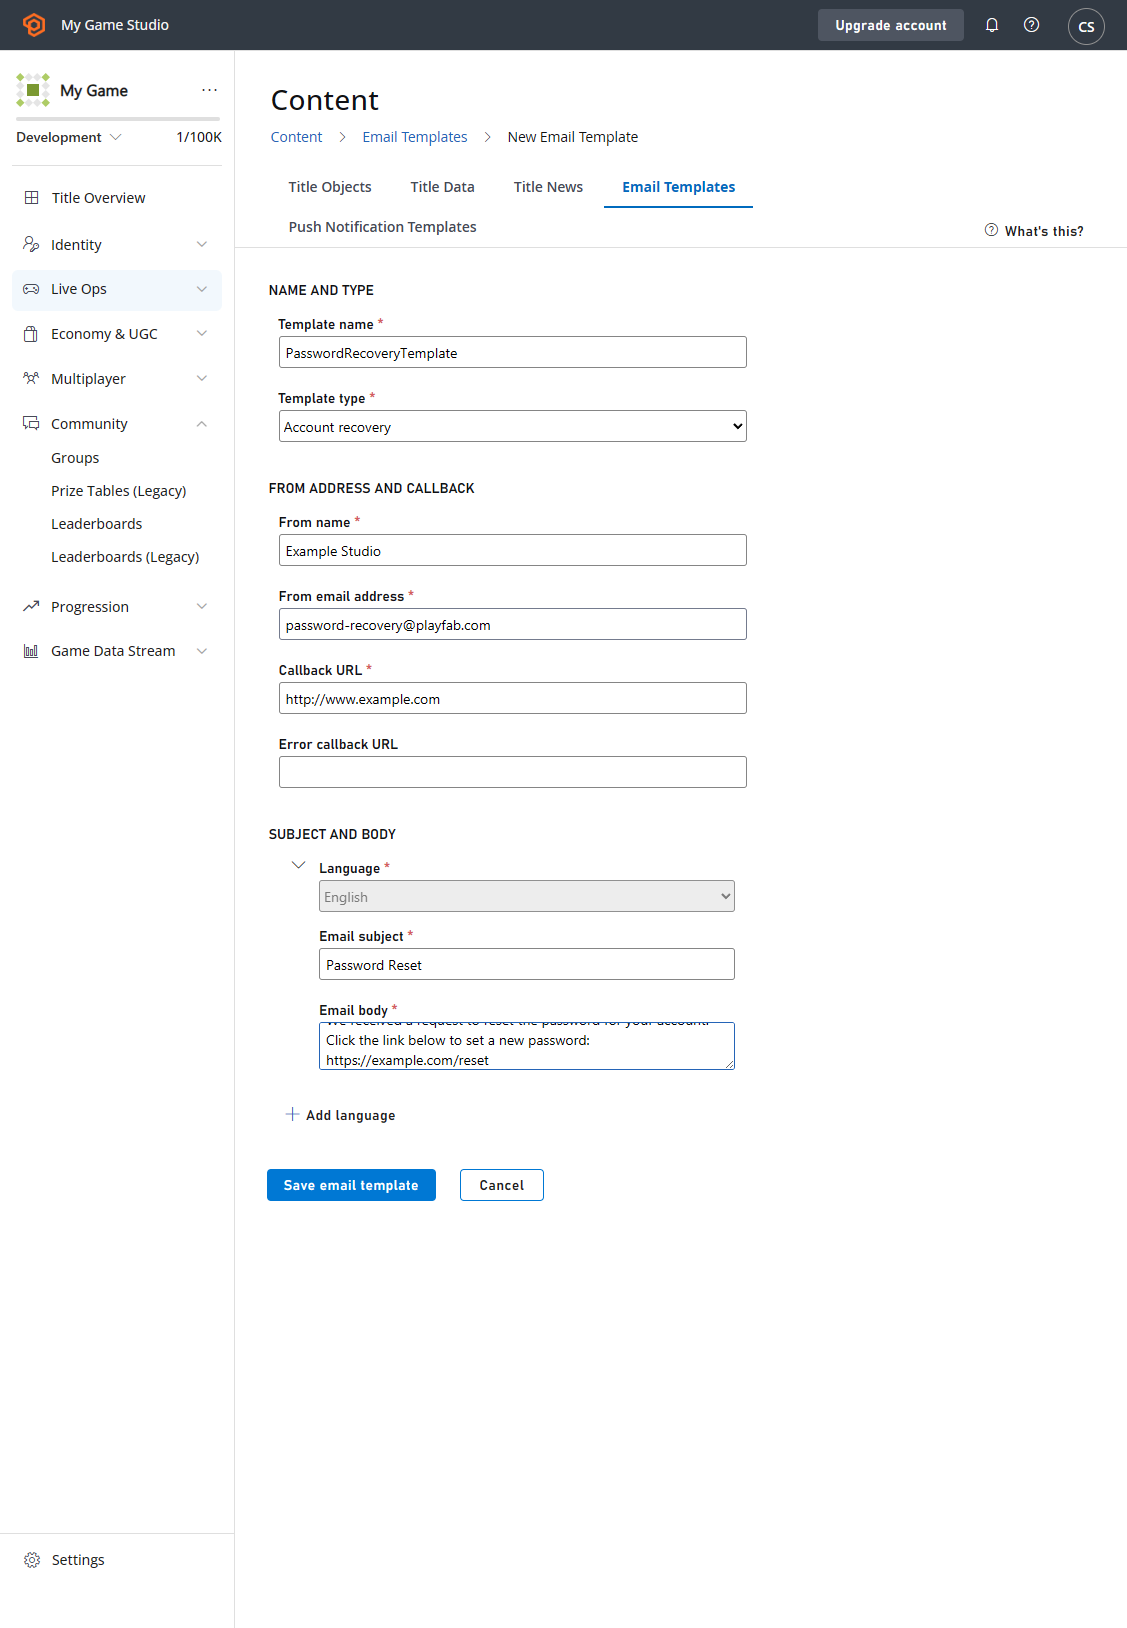Switch to the Title News tab

click(x=548, y=187)
